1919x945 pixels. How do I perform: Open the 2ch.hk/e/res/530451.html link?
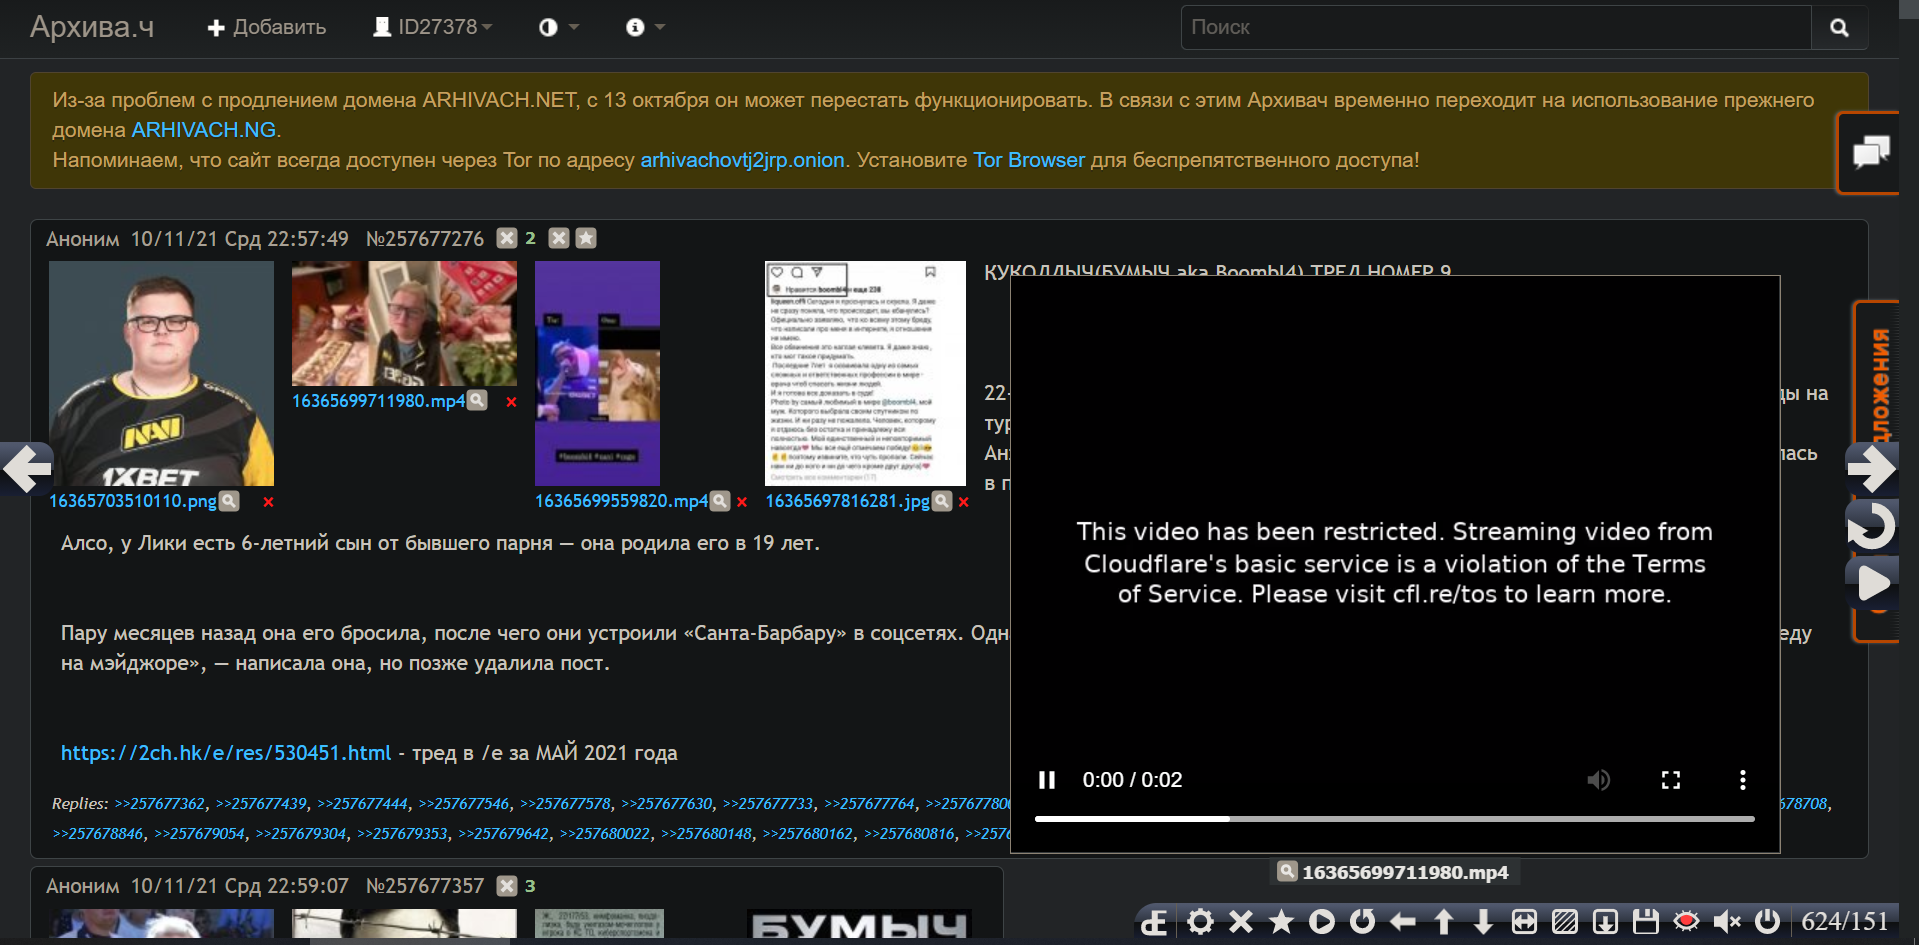(x=226, y=753)
